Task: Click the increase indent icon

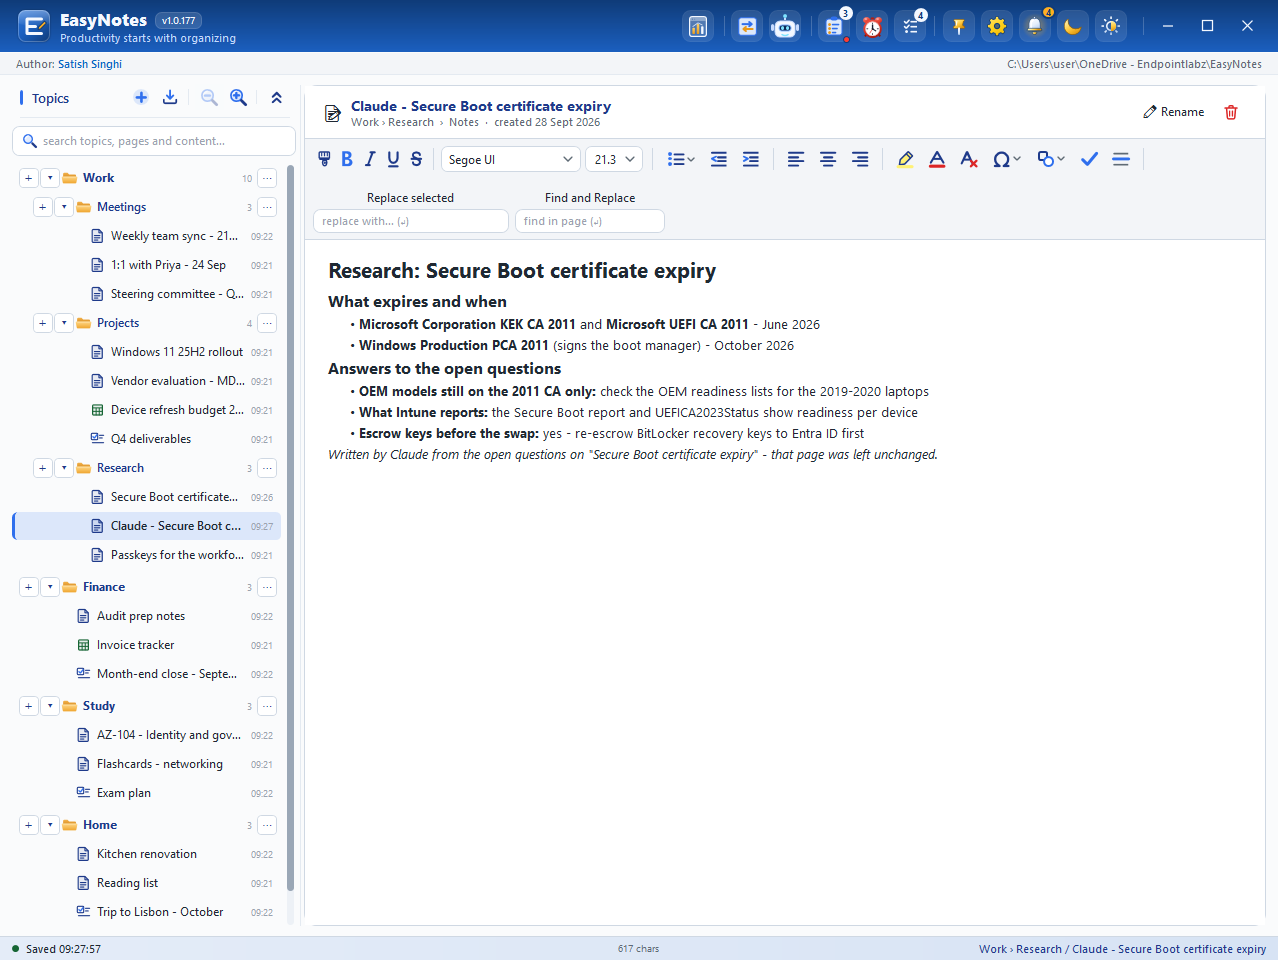Action: coord(751,159)
